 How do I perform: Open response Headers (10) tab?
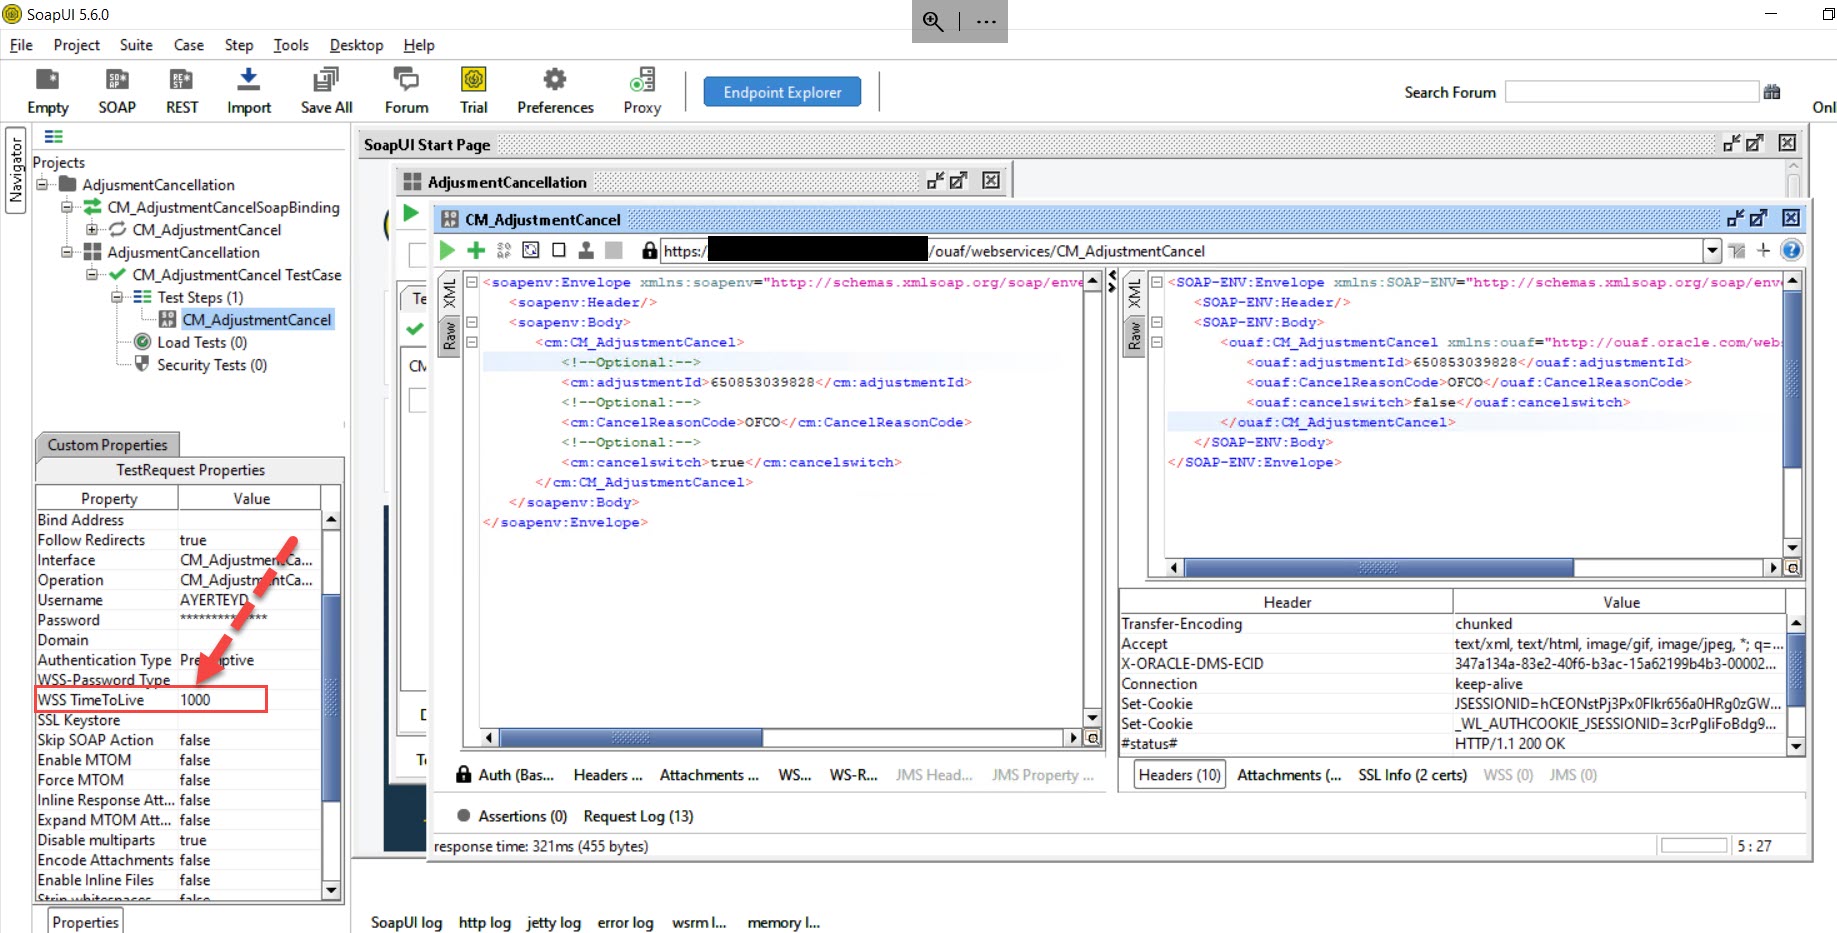click(x=1180, y=775)
